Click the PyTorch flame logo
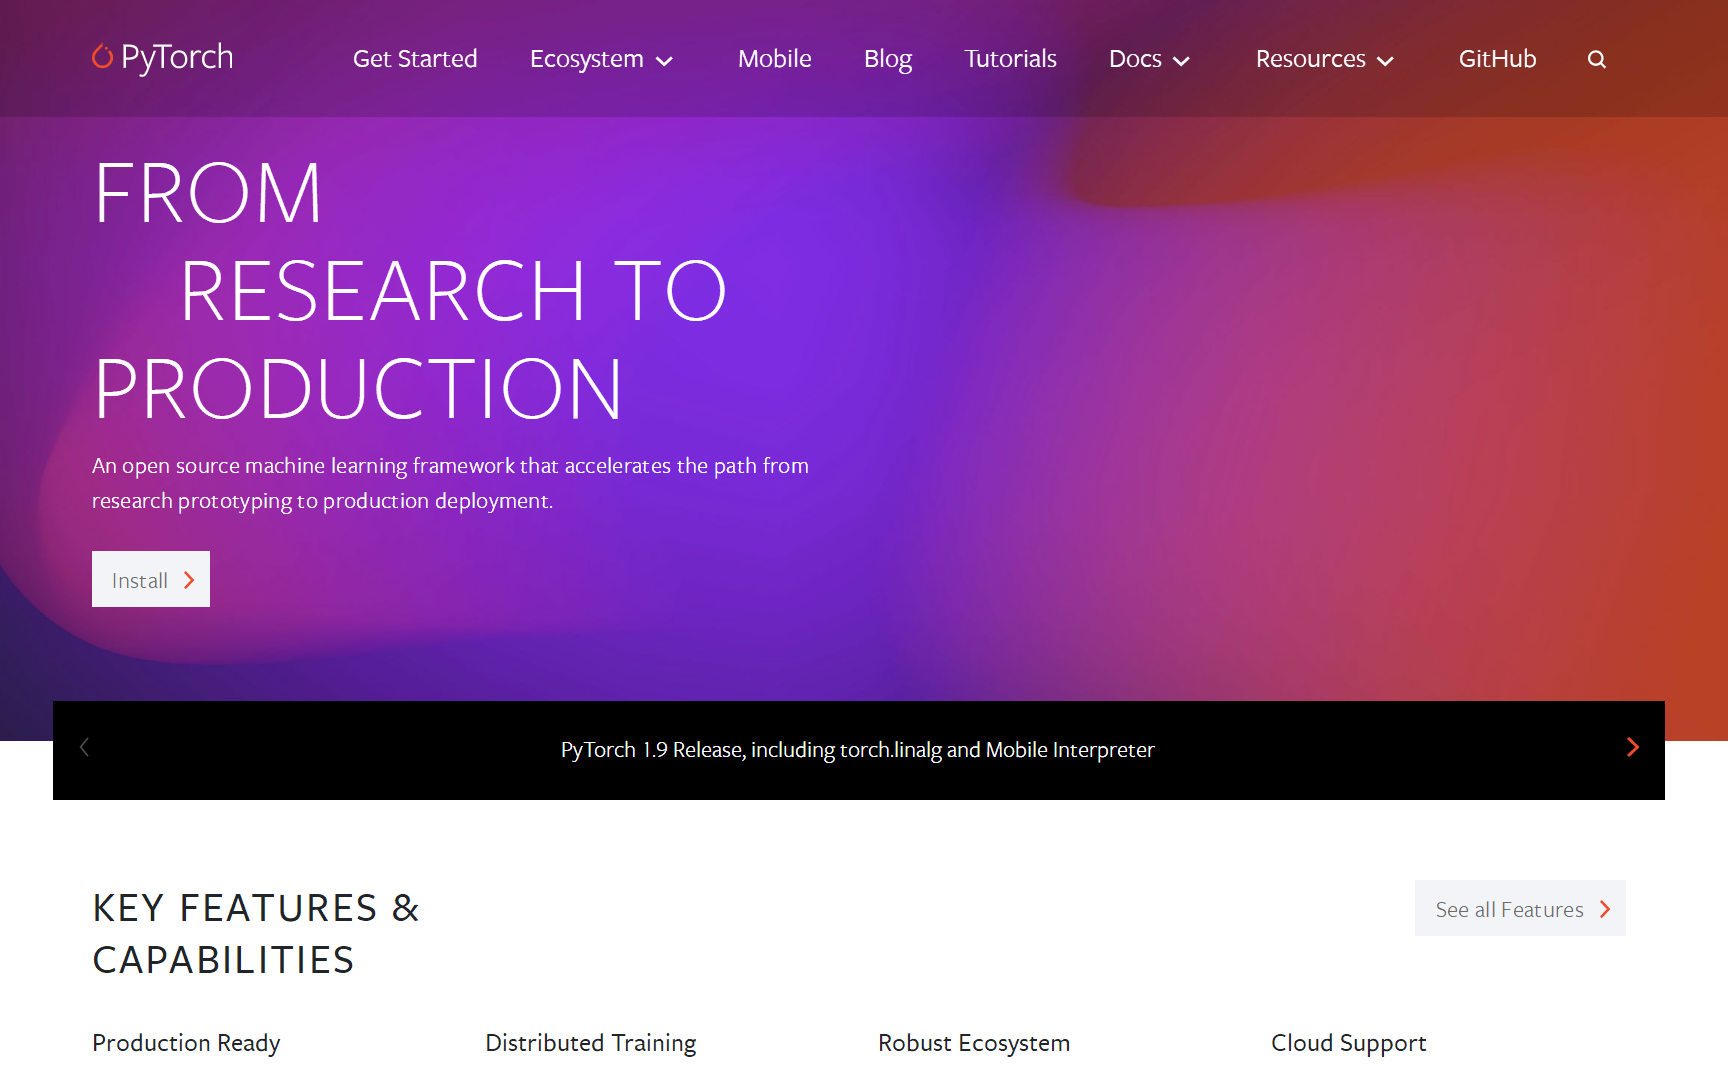 pyautogui.click(x=102, y=56)
